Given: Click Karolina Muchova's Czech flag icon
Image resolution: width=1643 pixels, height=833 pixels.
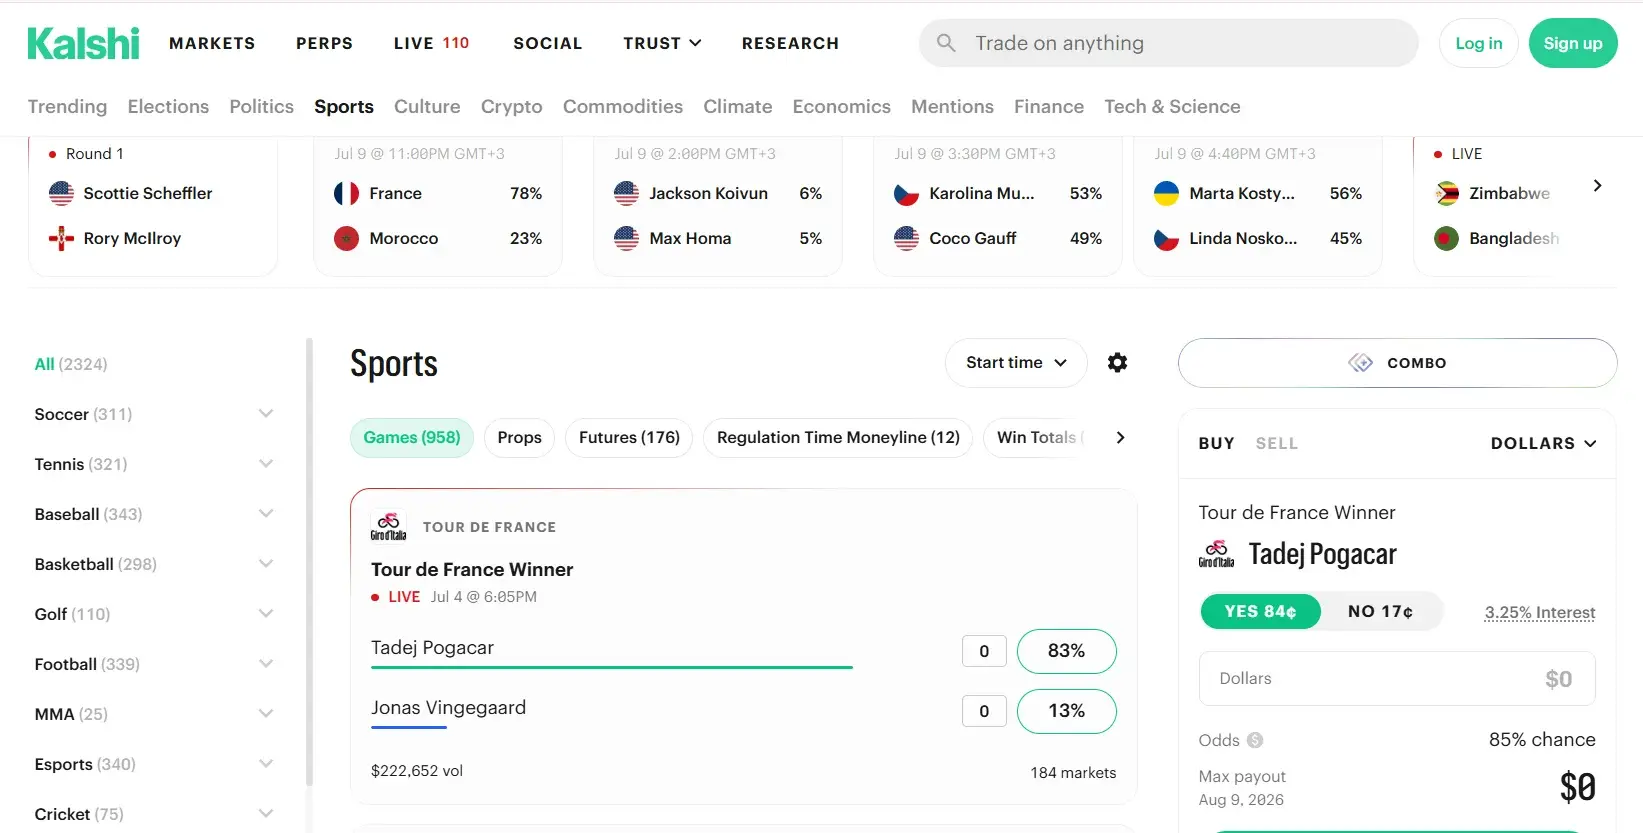Looking at the screenshot, I should 906,193.
